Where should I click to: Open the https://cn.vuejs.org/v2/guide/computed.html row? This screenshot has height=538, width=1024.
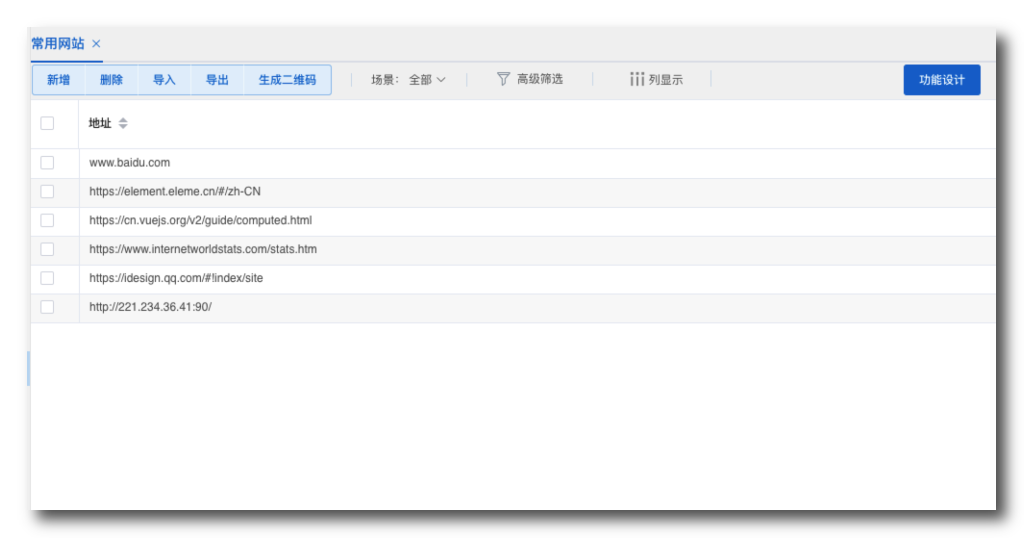click(513, 221)
